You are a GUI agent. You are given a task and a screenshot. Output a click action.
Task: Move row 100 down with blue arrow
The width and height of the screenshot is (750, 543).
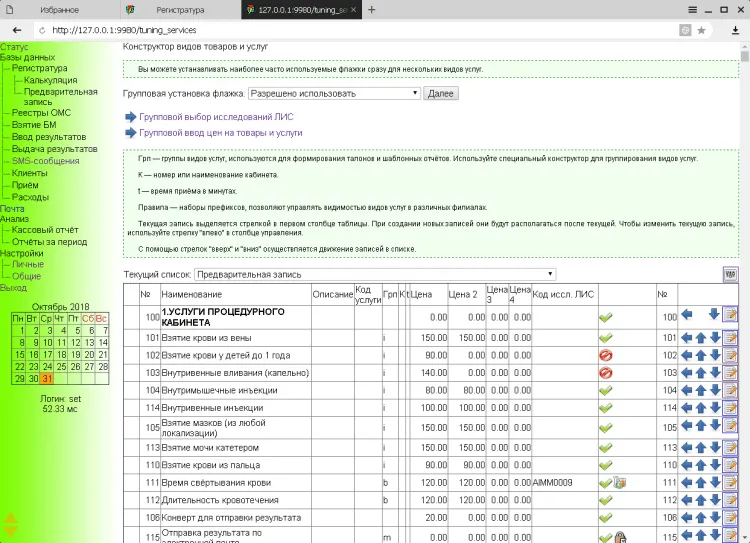tap(714, 314)
